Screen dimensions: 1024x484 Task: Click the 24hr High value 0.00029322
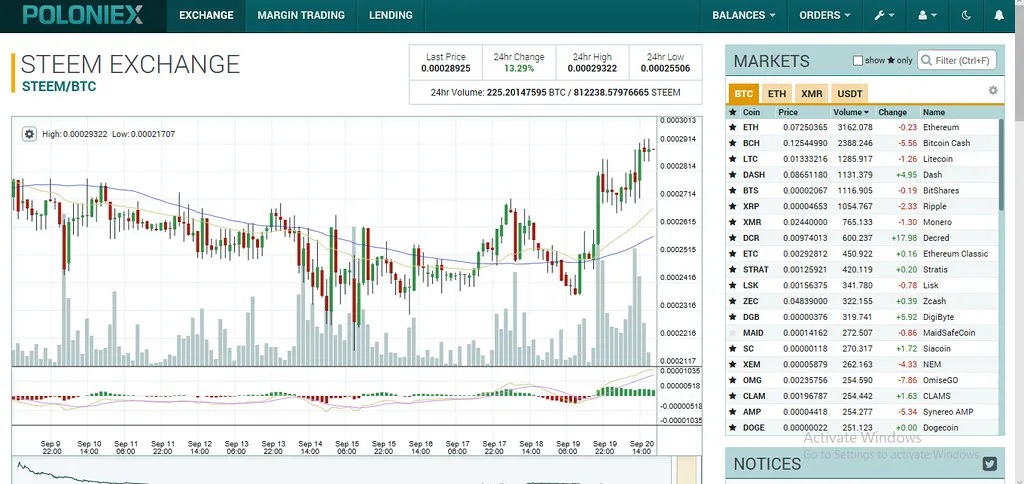click(x=592, y=68)
